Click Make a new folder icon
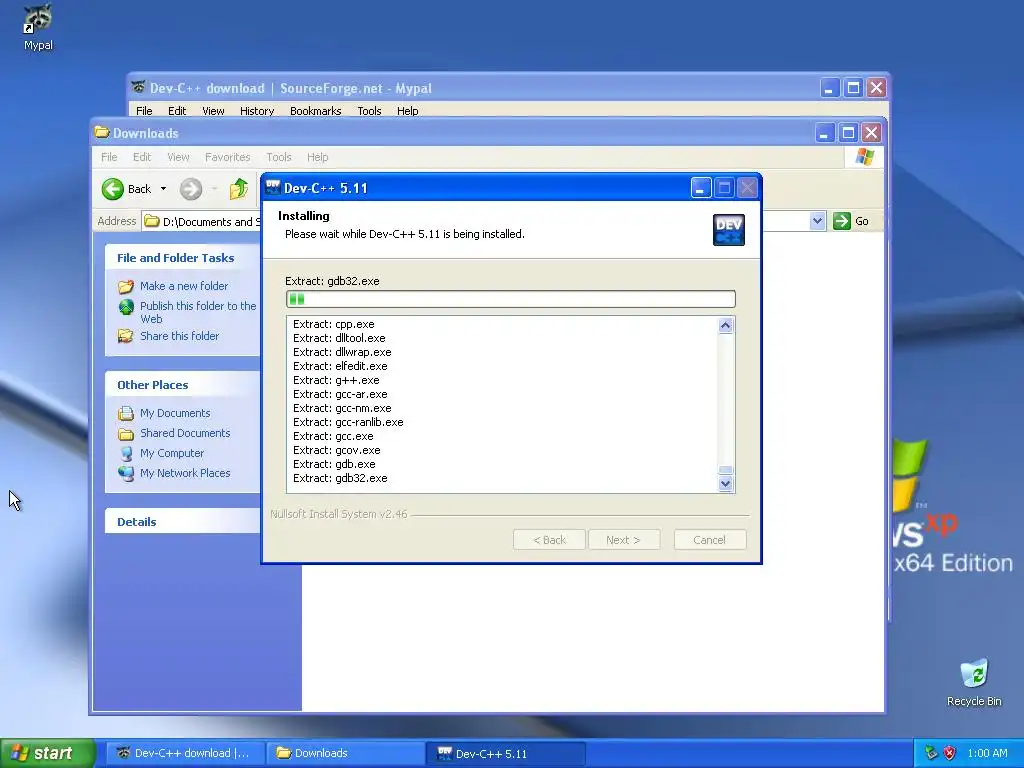 [126, 287]
